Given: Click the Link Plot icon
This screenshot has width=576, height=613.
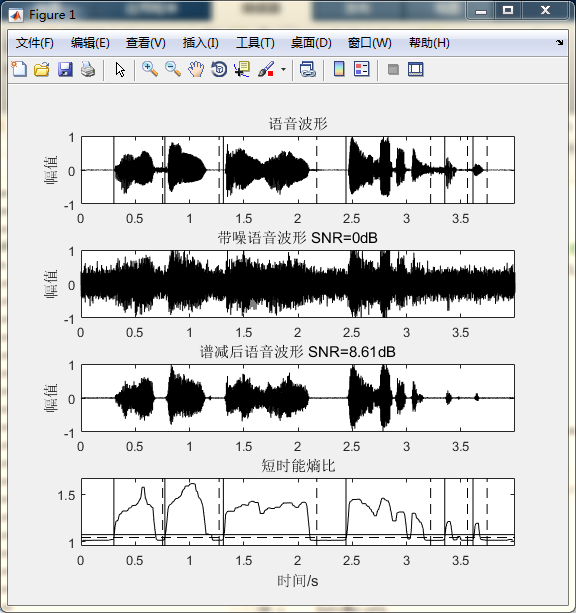Looking at the screenshot, I should click(308, 70).
